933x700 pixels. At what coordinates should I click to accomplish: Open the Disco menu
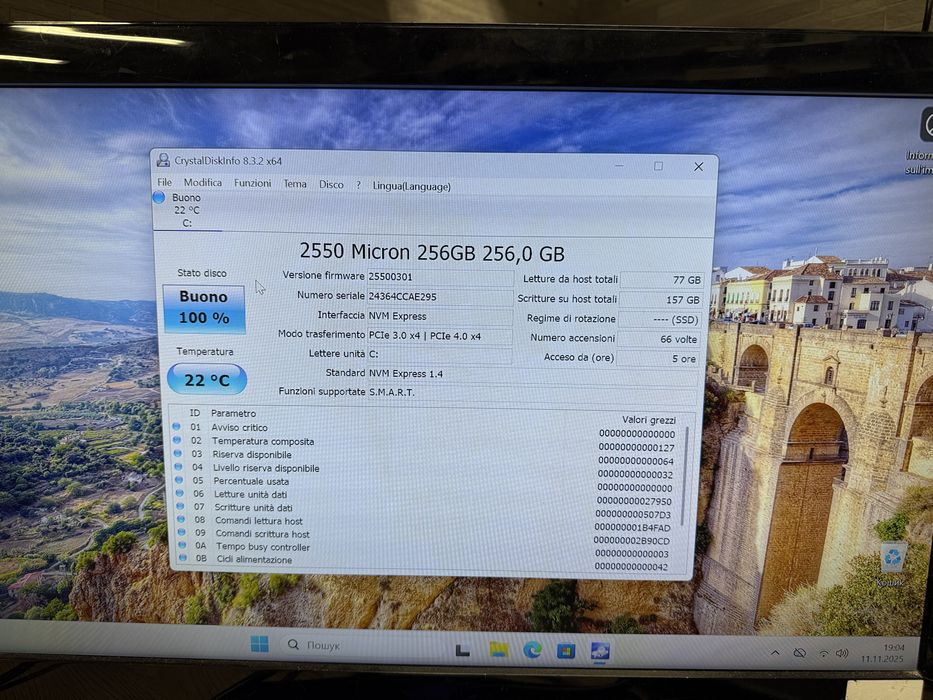coord(331,185)
